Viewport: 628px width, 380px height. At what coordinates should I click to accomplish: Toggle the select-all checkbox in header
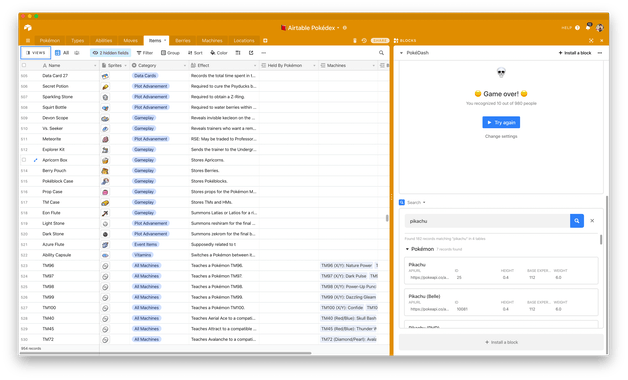pyautogui.click(x=24, y=65)
